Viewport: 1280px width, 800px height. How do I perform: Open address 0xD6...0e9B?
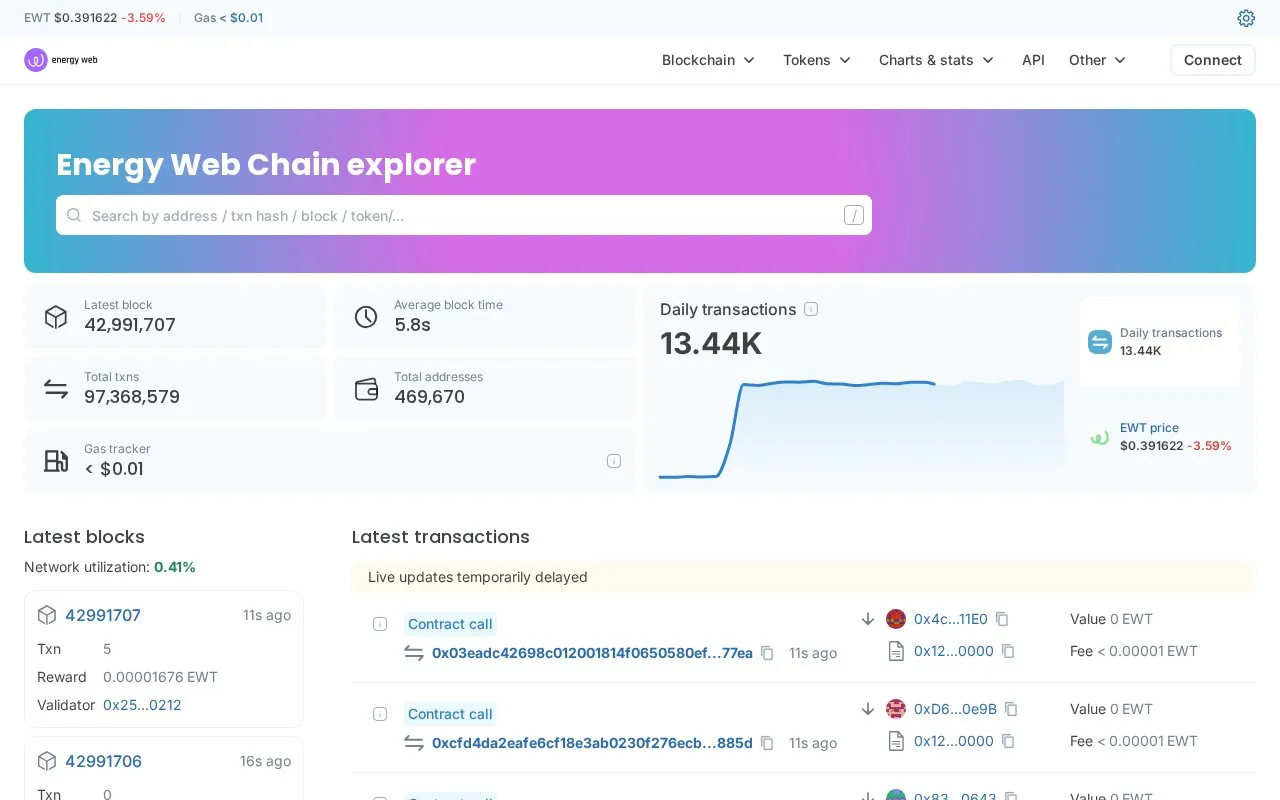point(955,709)
